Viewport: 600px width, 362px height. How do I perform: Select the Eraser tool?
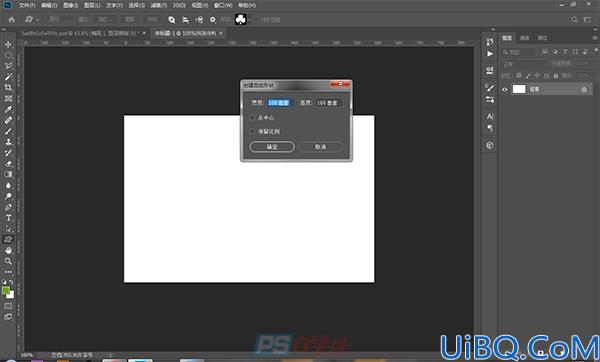pos(8,163)
